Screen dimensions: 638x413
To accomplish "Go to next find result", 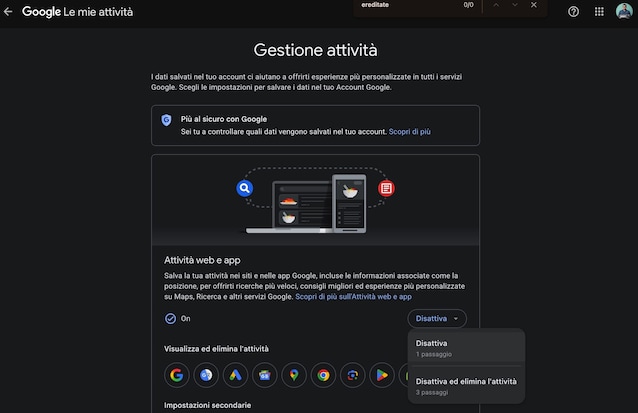I will coord(515,5).
